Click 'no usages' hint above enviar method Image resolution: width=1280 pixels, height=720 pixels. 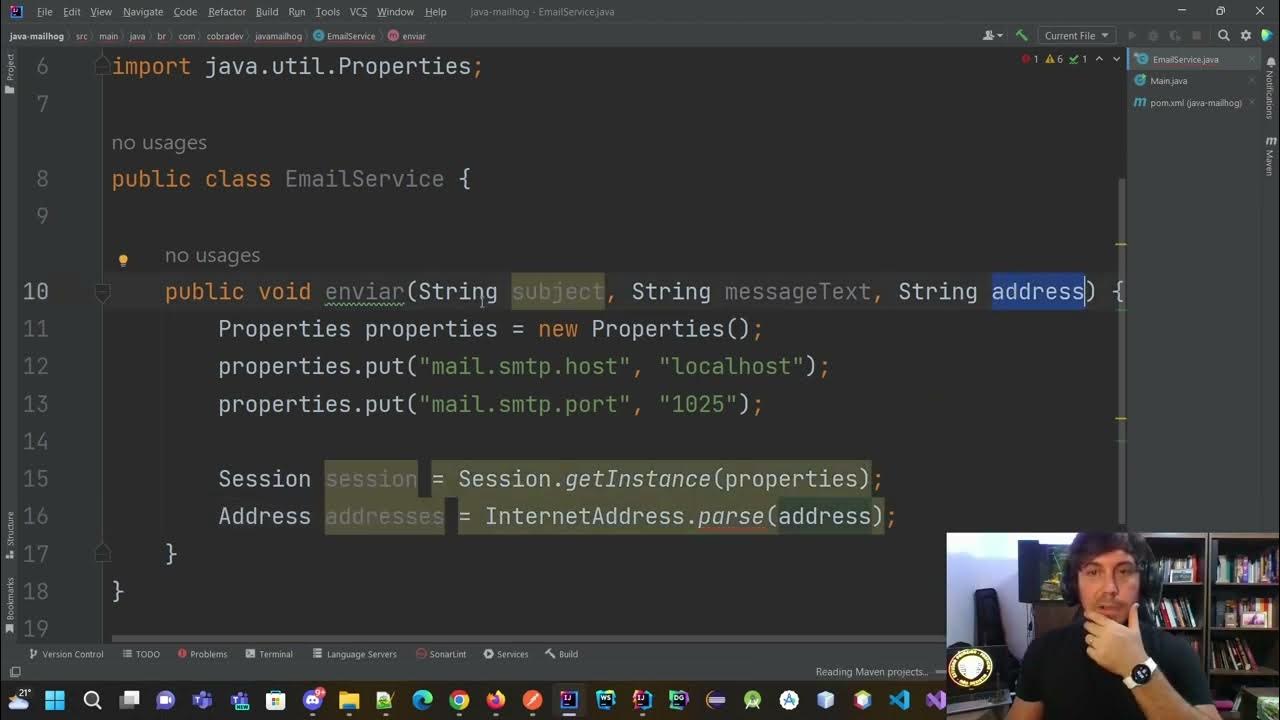click(212, 256)
